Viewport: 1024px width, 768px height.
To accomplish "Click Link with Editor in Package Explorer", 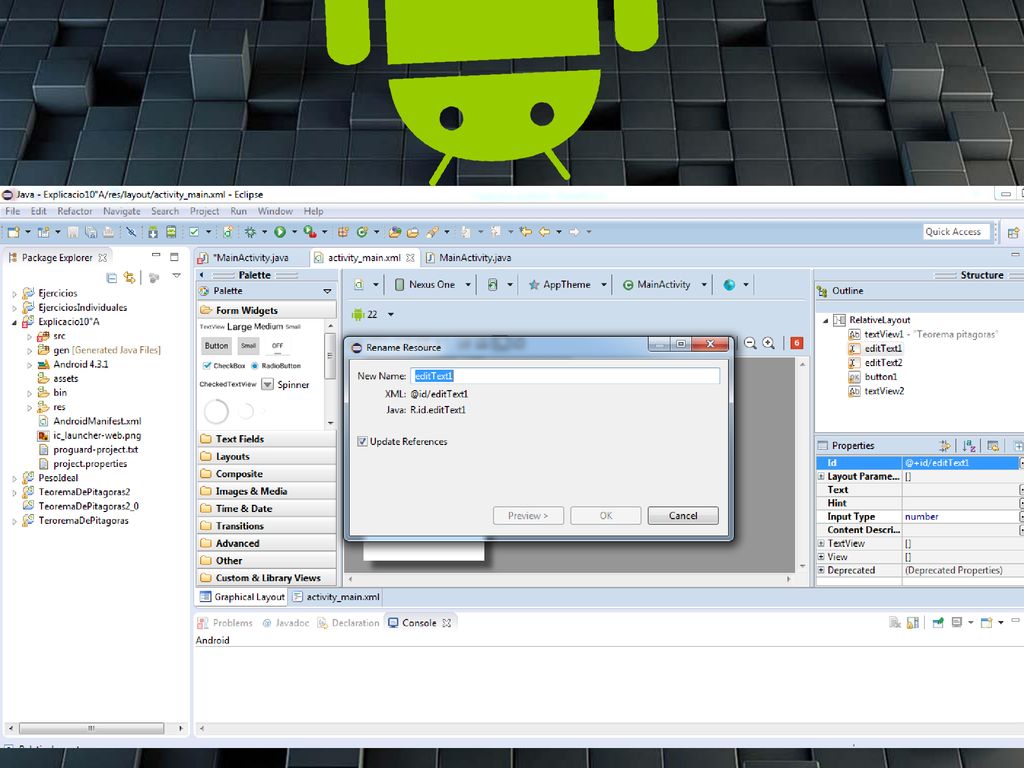I will tap(129, 278).
